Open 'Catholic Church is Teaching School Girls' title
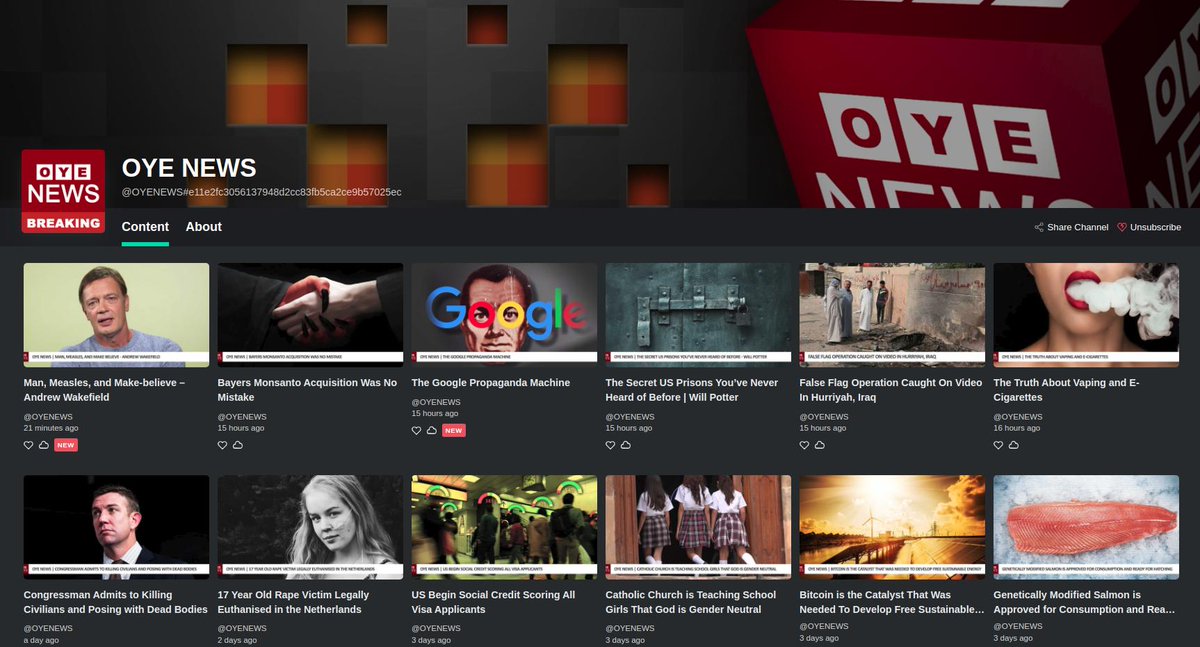 tap(691, 602)
